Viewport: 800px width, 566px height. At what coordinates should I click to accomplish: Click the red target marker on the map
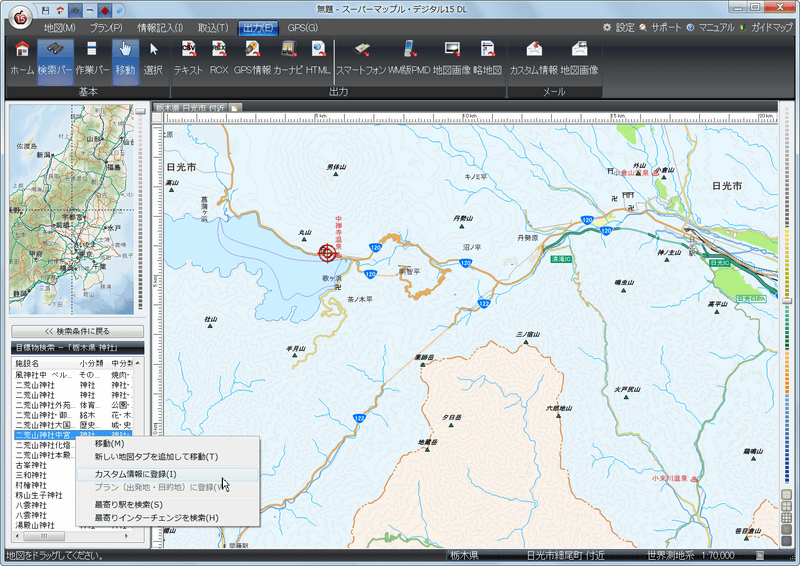327,253
